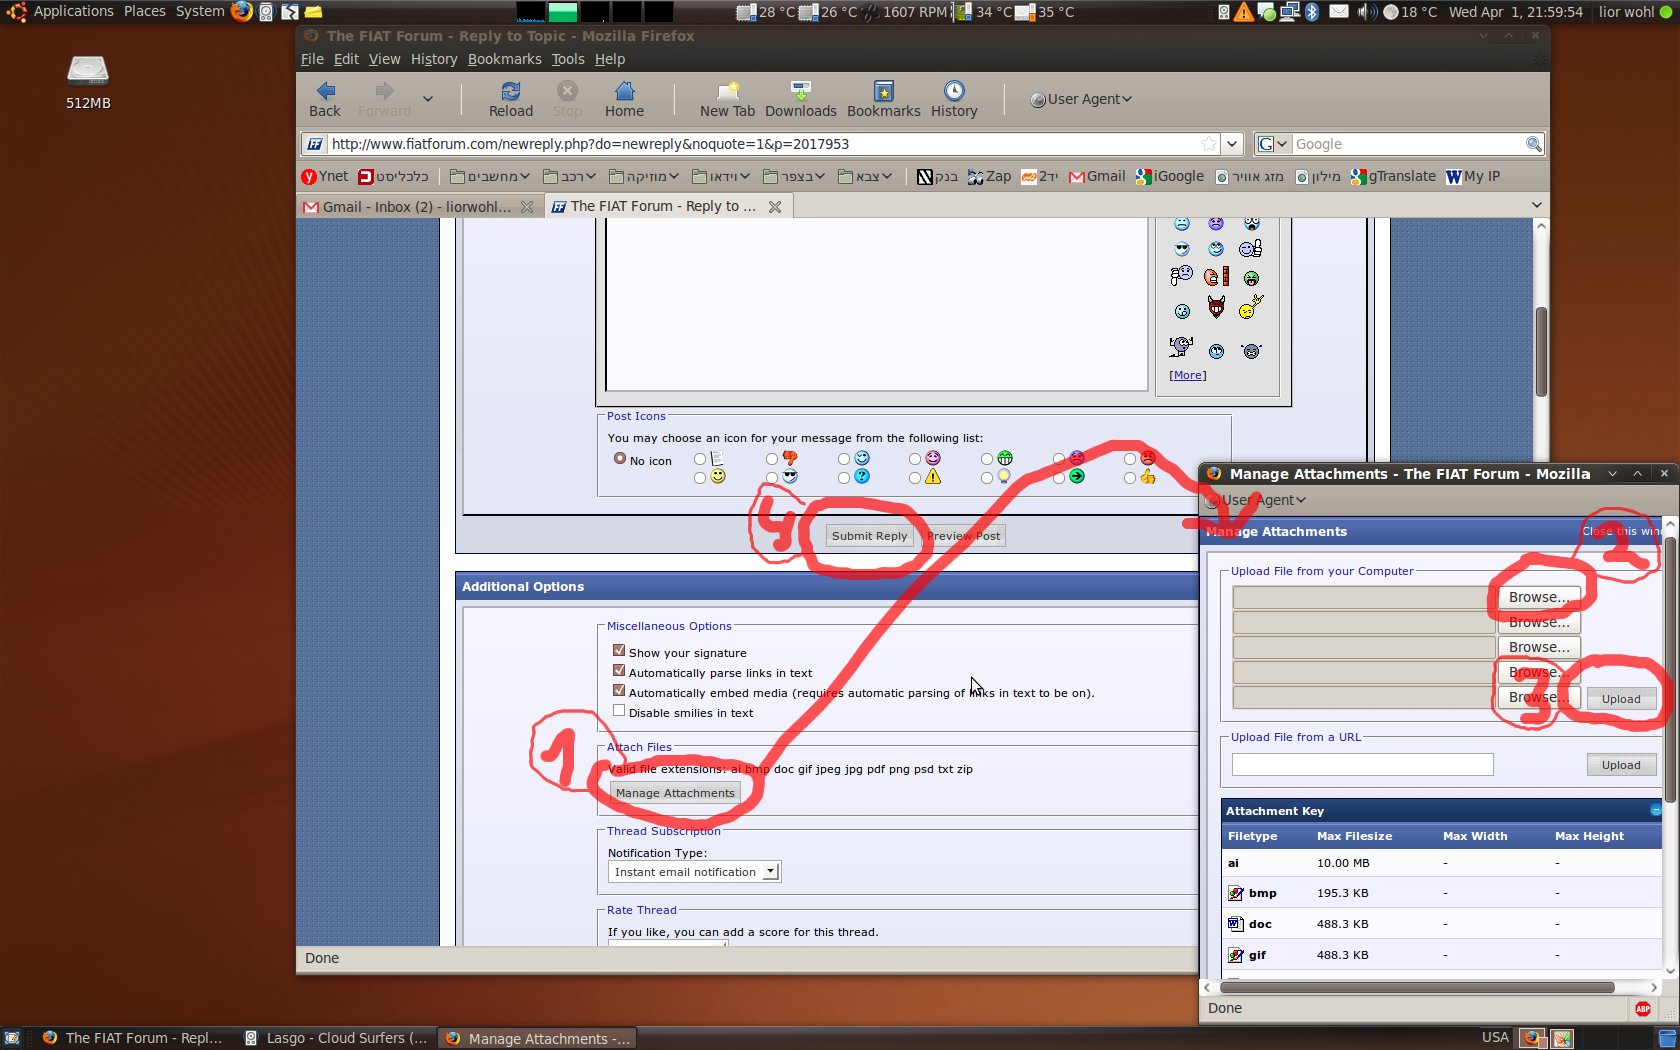This screenshot has height=1050, width=1680.
Task: Toggle Show your signature checkbox
Action: (619, 651)
